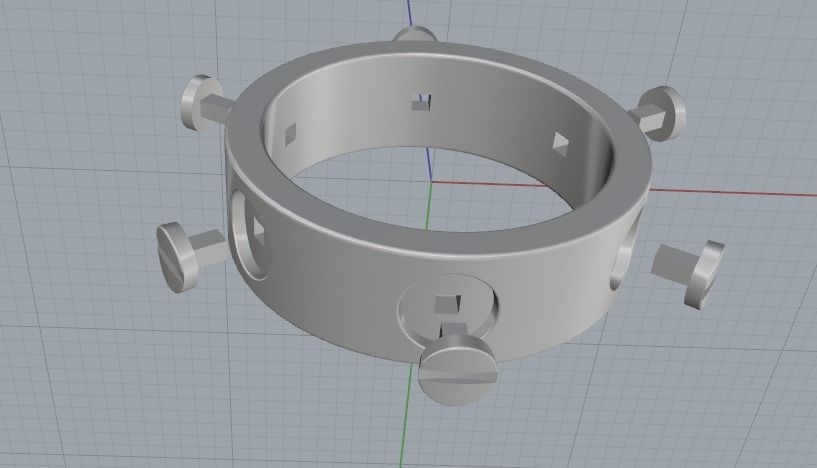Click the green Y axis line

coord(407,412)
